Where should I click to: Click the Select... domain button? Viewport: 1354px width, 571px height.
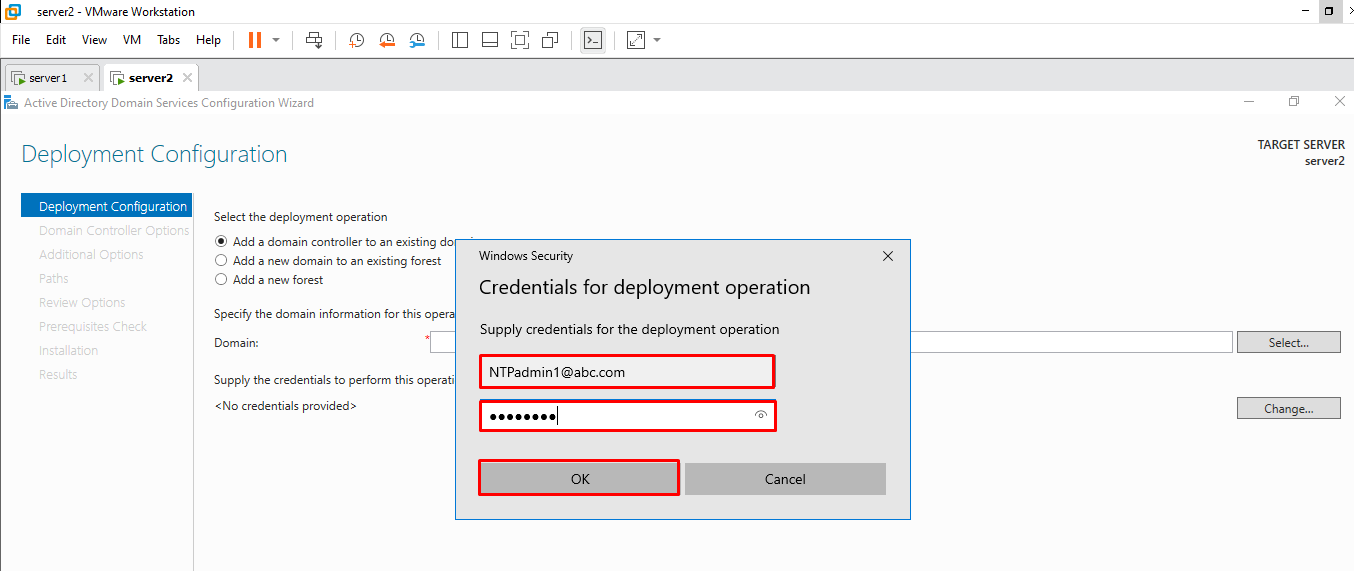click(x=1288, y=342)
